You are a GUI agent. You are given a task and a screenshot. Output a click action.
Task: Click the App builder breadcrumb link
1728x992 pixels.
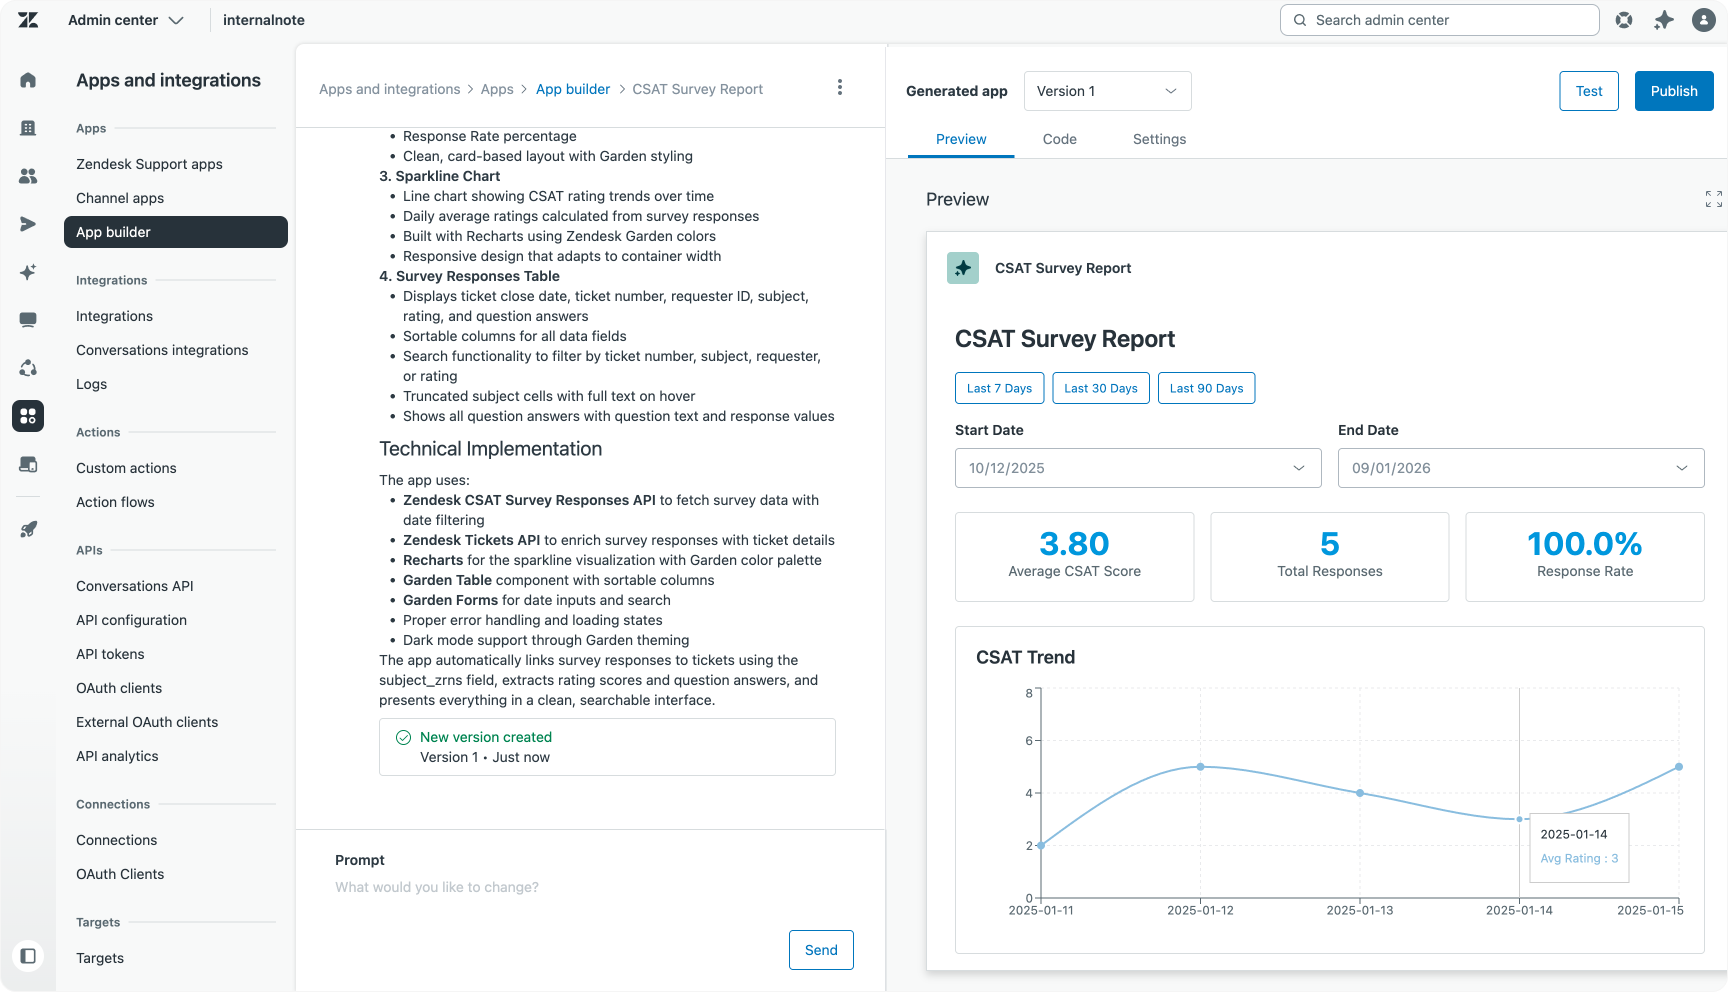[x=572, y=89]
